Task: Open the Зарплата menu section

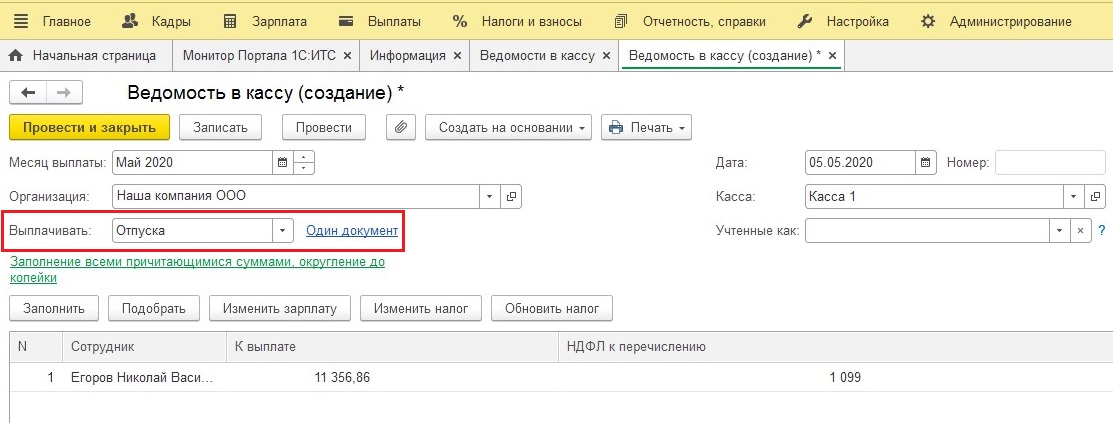Action: pos(265,21)
